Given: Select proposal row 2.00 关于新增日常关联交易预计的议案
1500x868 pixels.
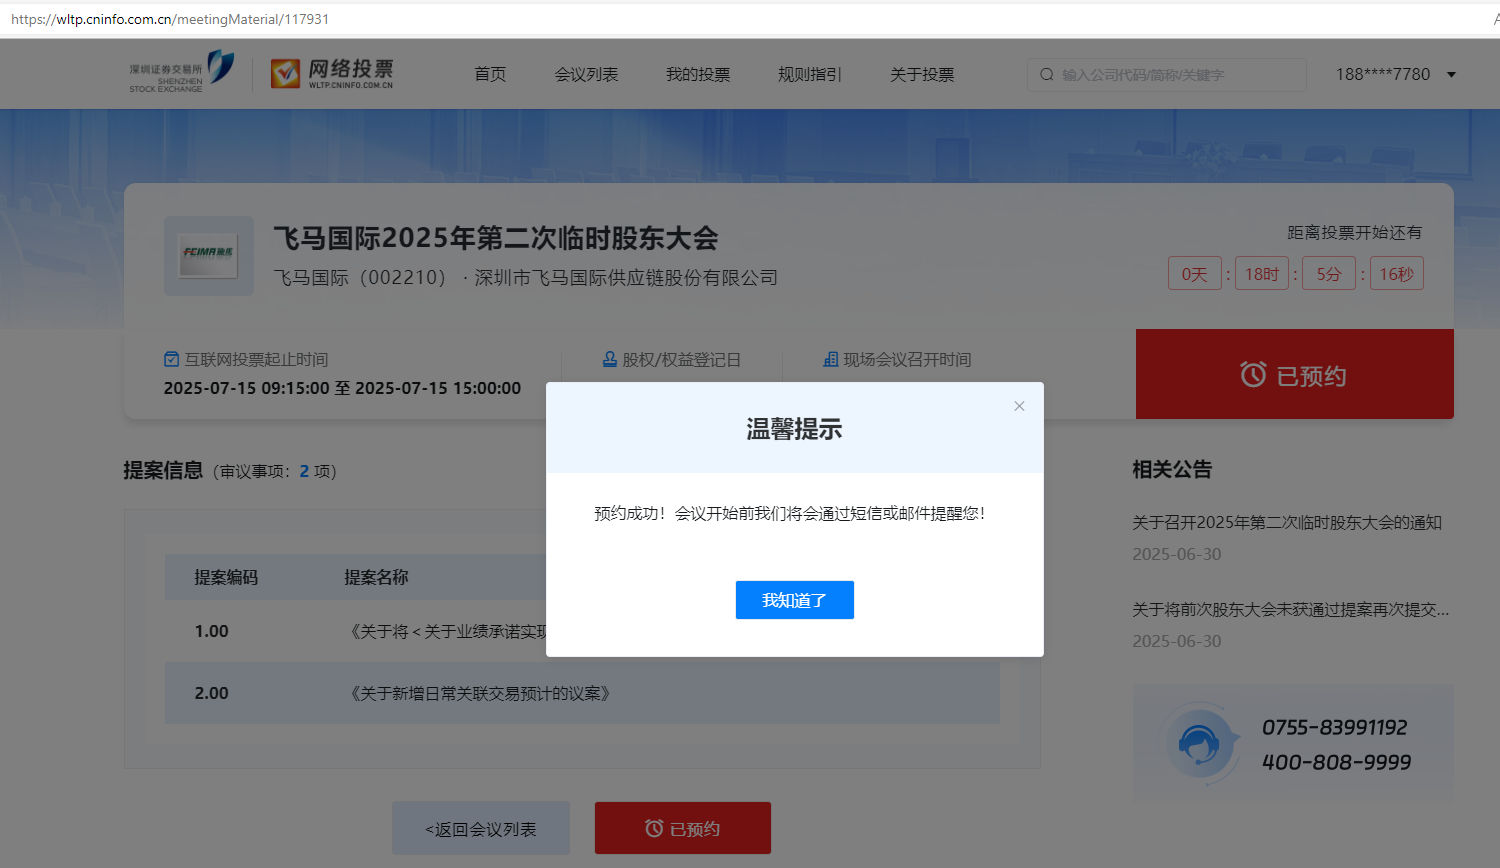Looking at the screenshot, I should pos(582,693).
